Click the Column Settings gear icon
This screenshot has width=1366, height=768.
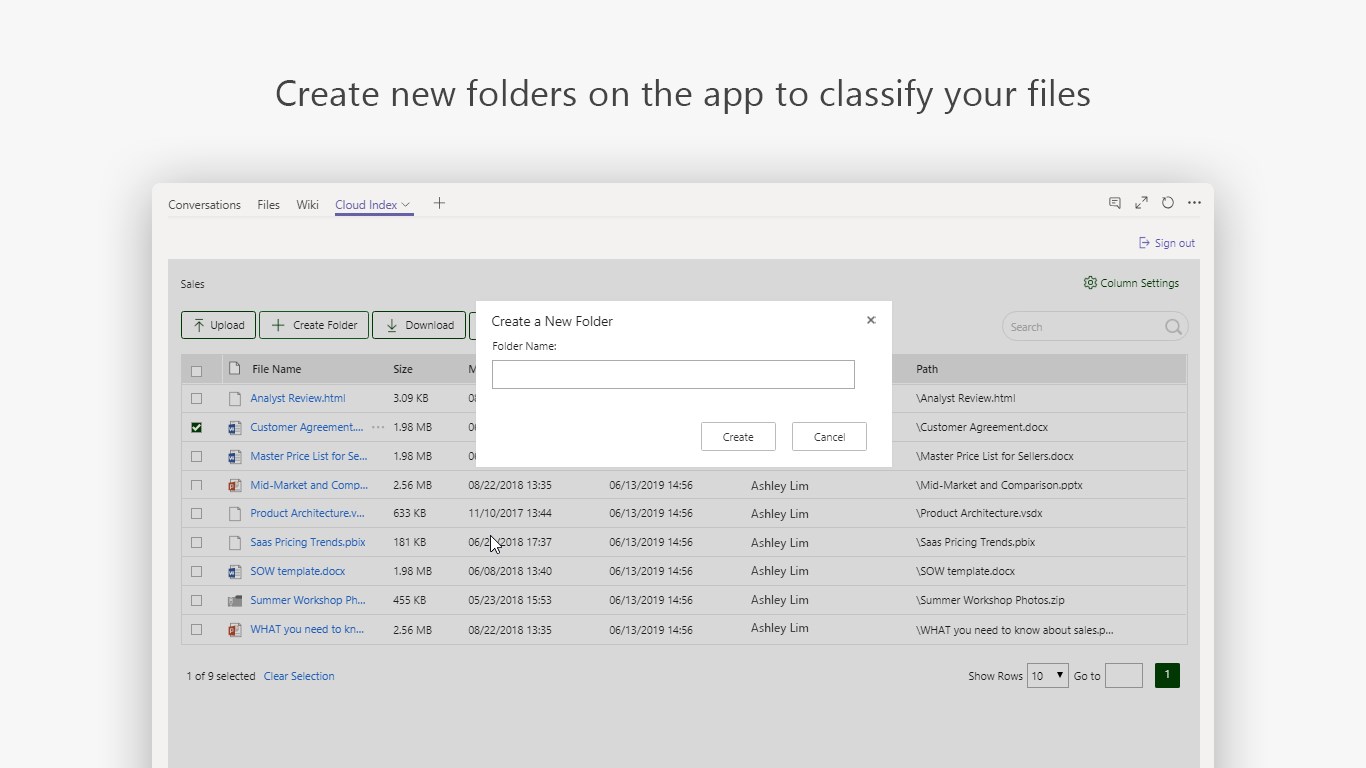pos(1090,283)
